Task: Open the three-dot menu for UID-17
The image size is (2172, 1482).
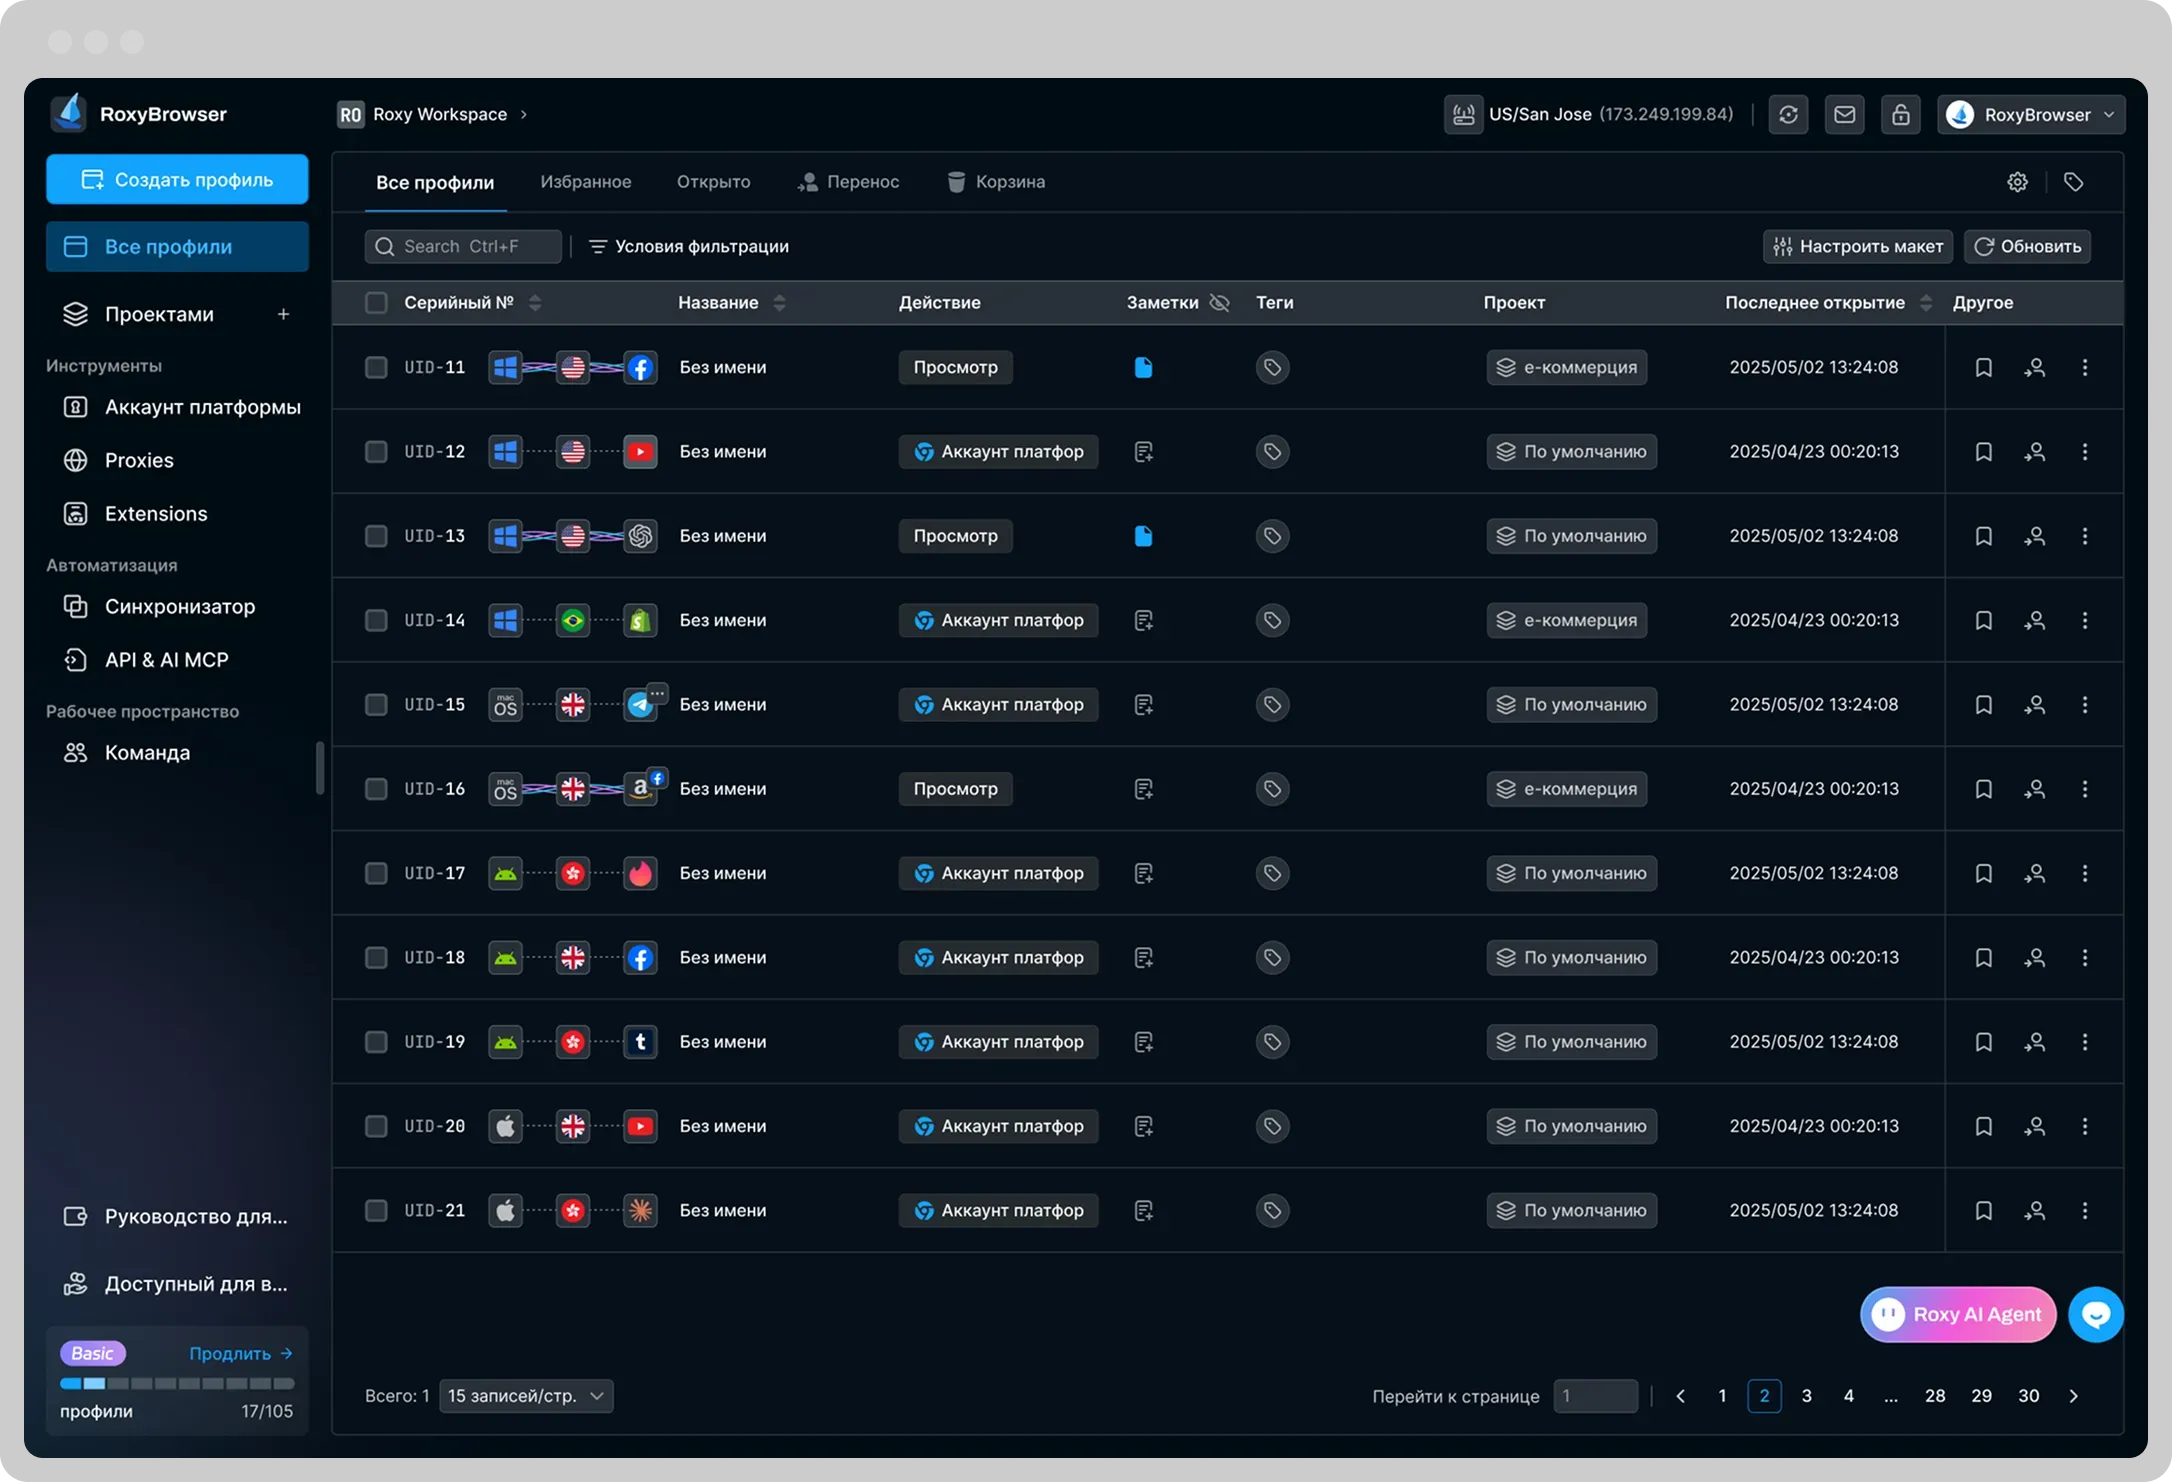Action: pos(2084,873)
